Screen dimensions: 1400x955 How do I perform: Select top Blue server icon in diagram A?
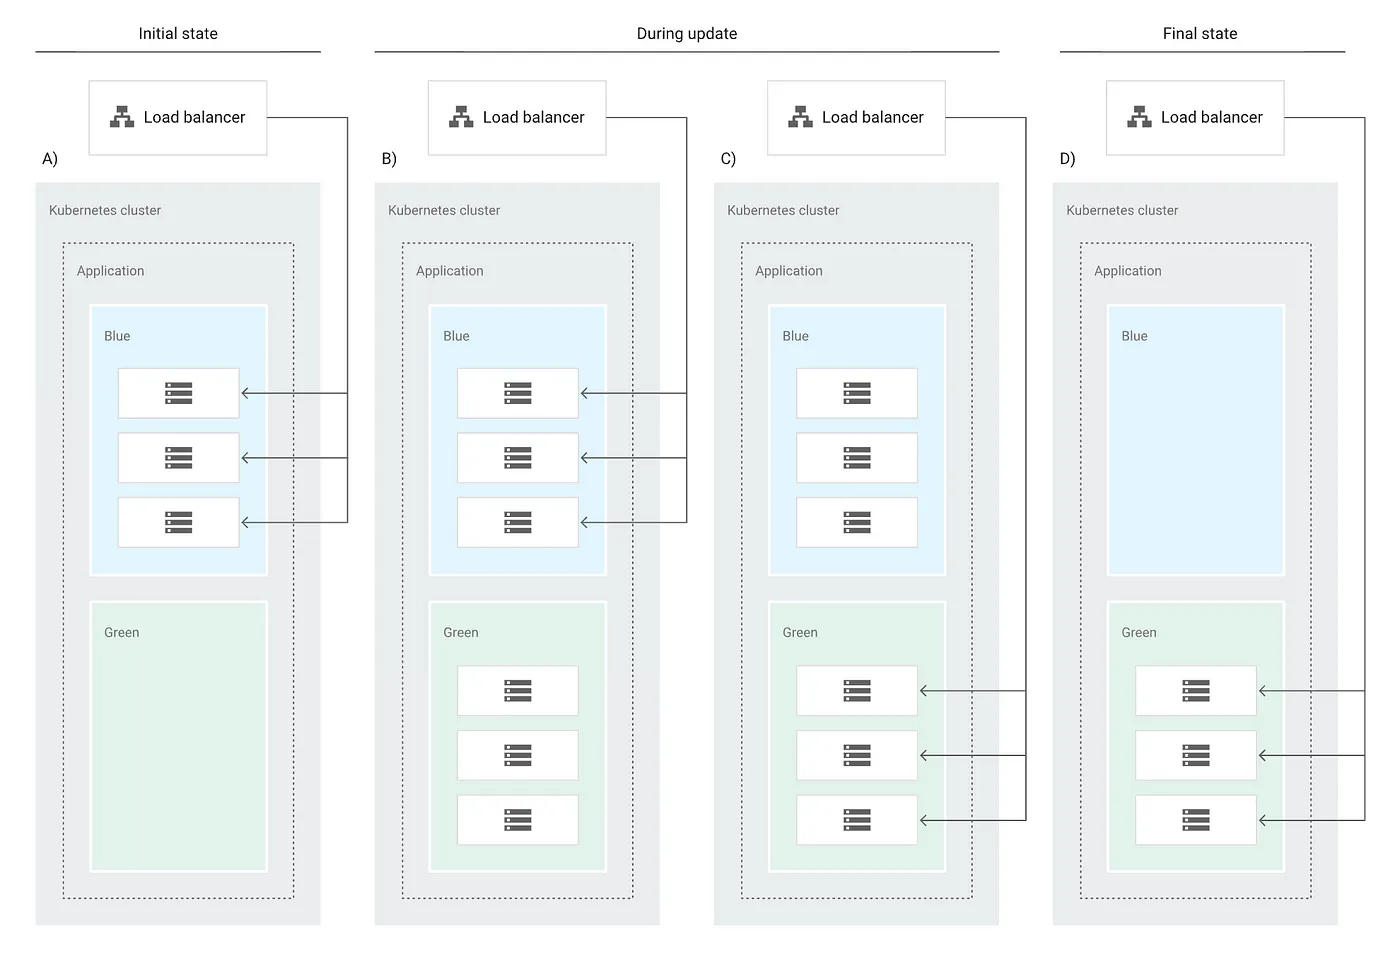click(179, 393)
